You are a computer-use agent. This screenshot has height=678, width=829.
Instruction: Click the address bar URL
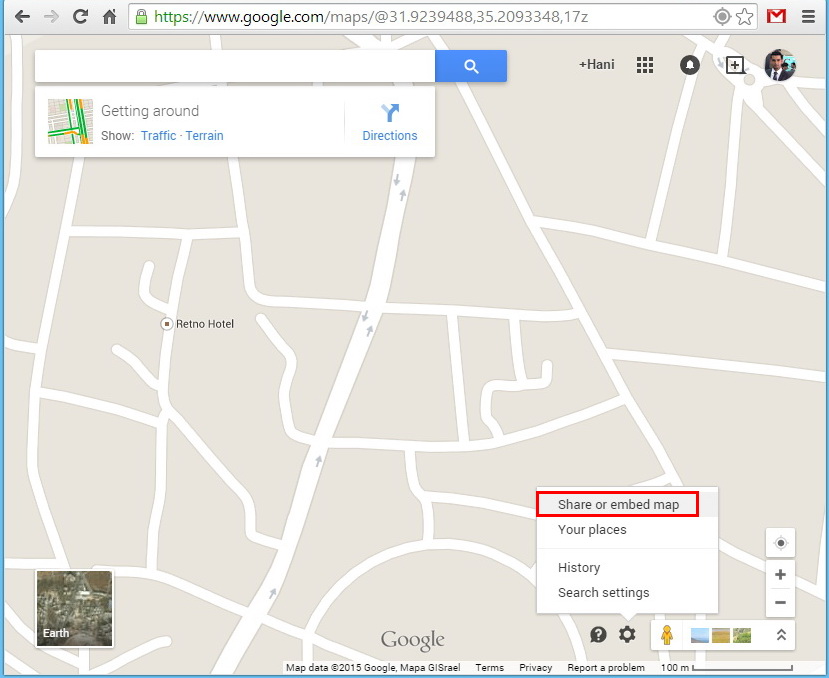(x=371, y=17)
